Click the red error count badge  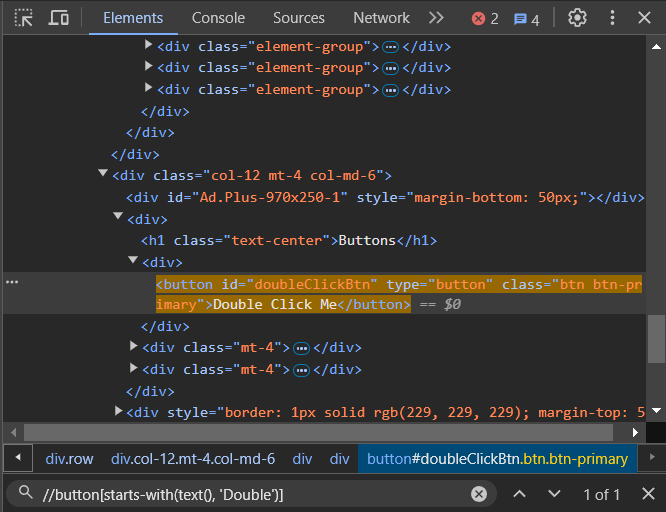point(485,18)
